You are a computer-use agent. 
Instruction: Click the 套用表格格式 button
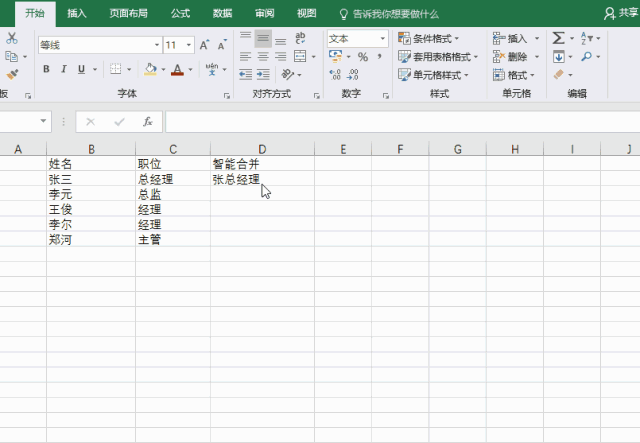point(438,57)
